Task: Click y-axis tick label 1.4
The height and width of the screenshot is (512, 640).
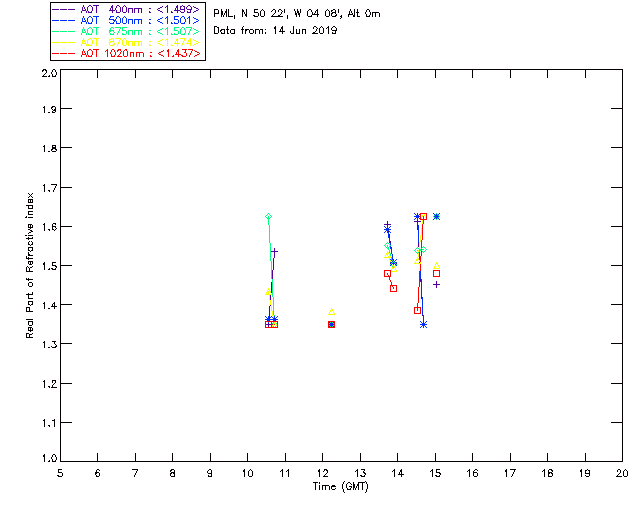Action: [x=49, y=305]
